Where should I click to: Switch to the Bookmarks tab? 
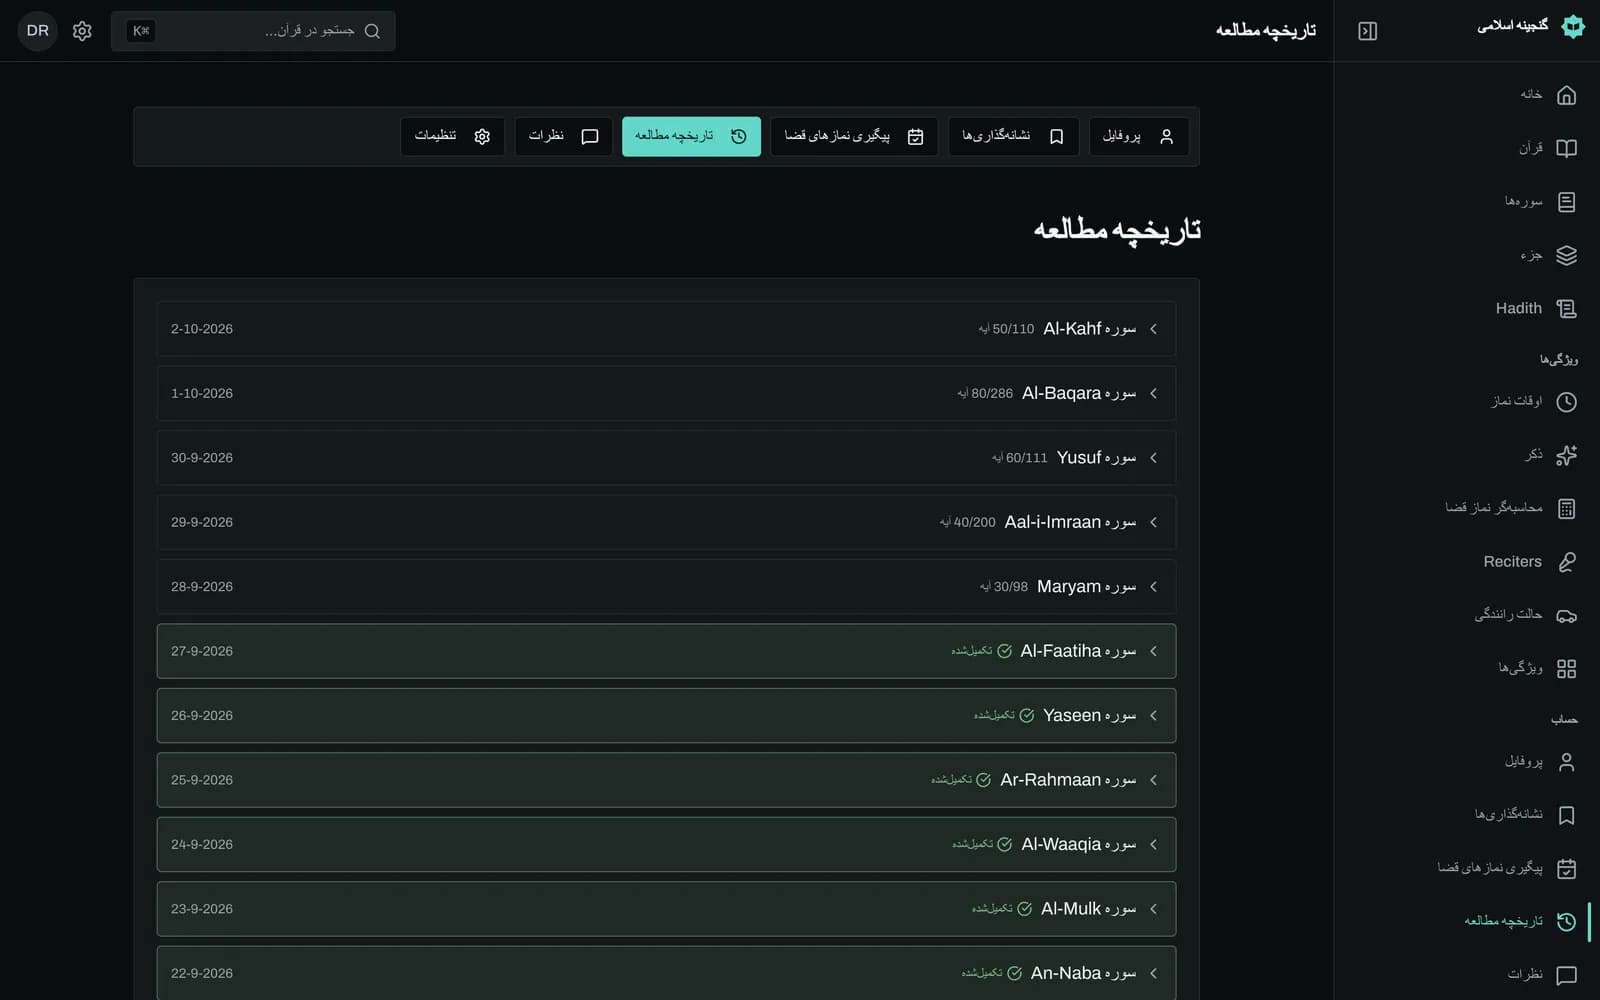(1013, 136)
